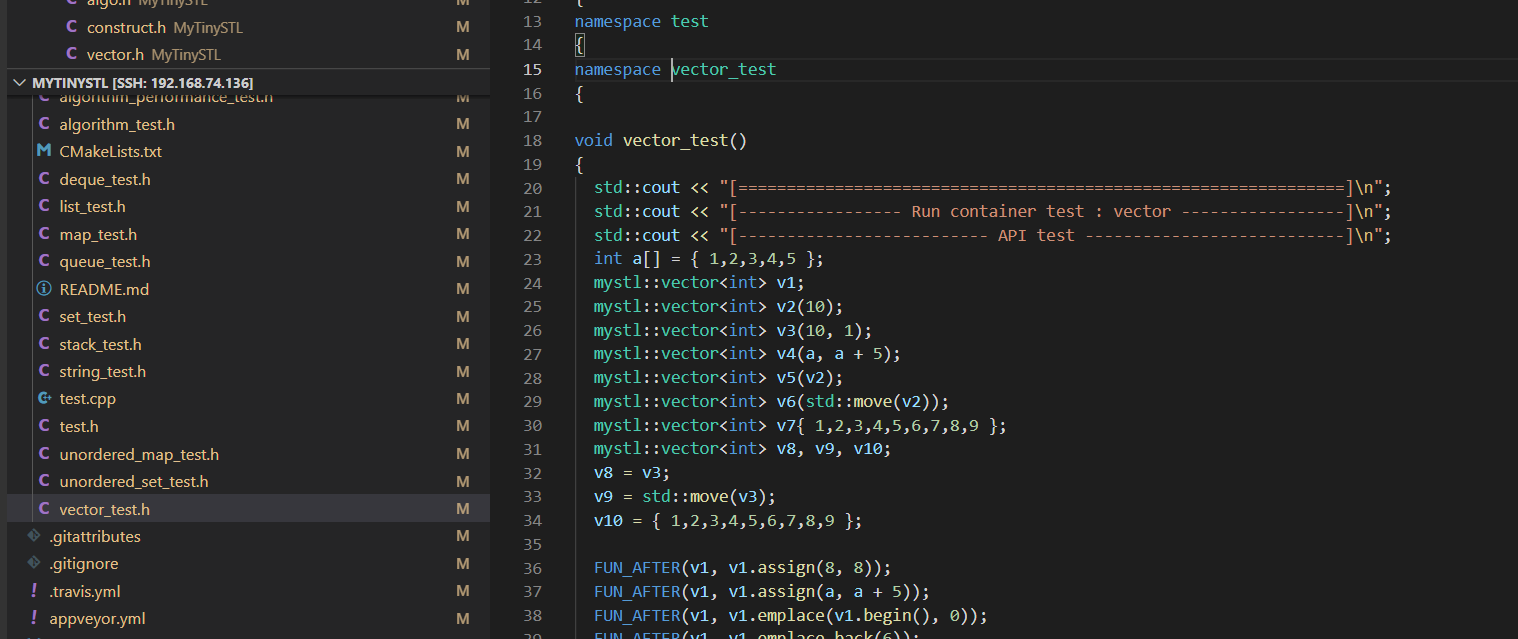
Task: Open set_test.h in the explorer
Action: (93, 317)
